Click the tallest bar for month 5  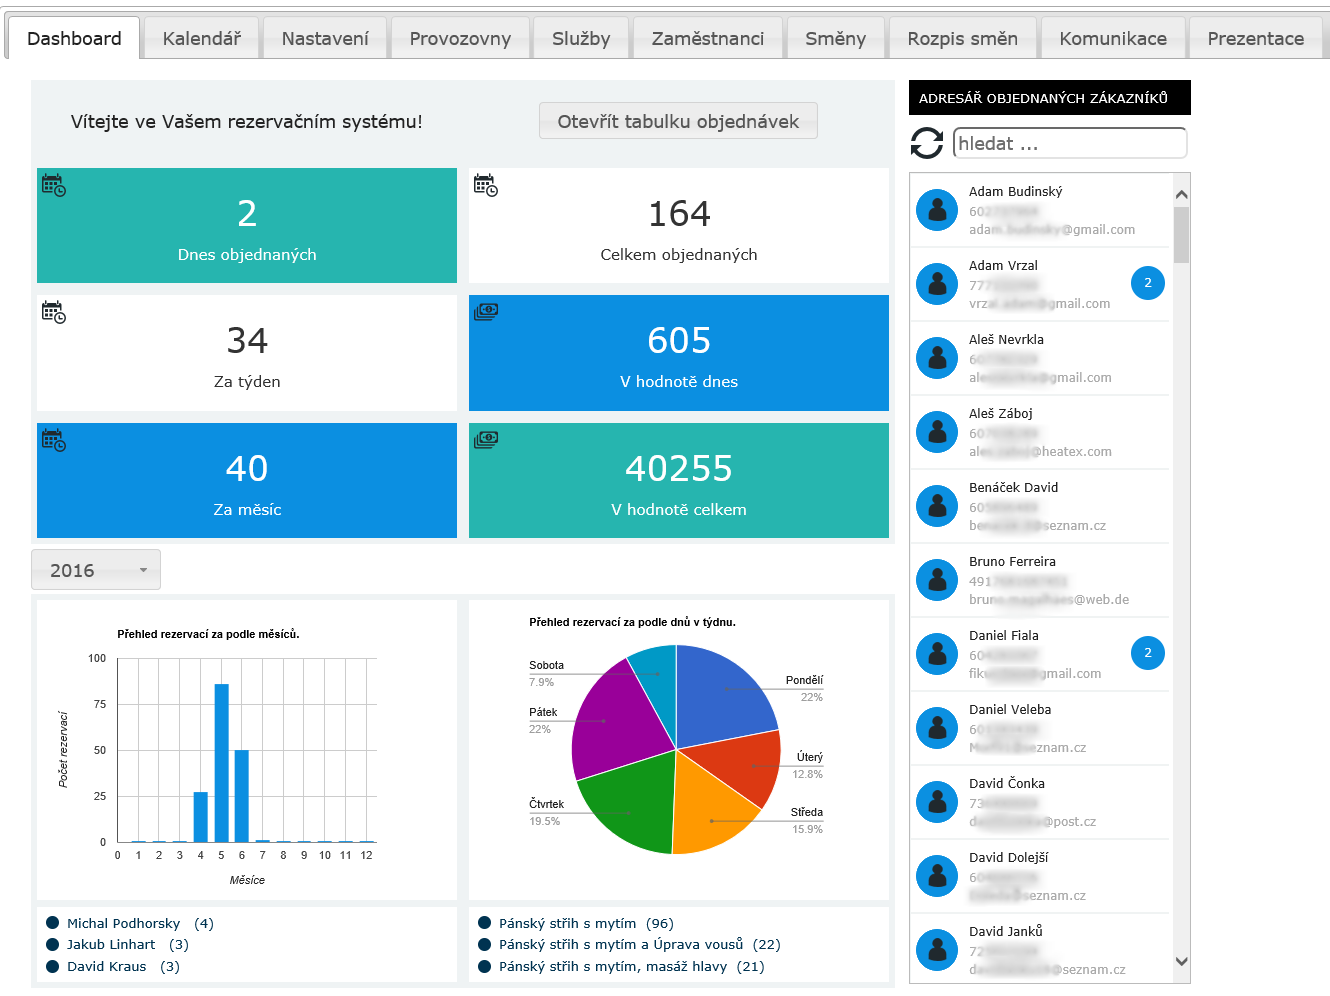pos(222,762)
